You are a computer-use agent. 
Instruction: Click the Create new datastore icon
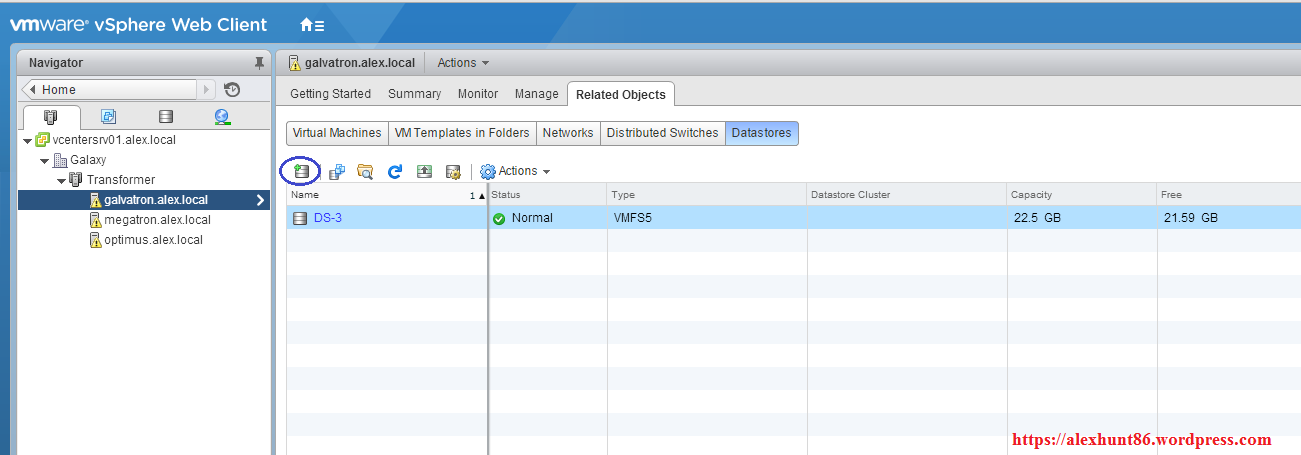[x=301, y=171]
